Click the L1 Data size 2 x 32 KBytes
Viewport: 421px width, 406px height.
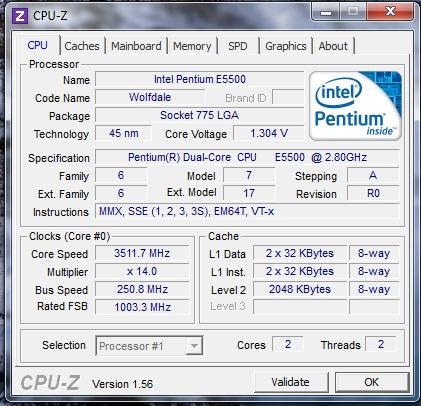pyautogui.click(x=300, y=253)
